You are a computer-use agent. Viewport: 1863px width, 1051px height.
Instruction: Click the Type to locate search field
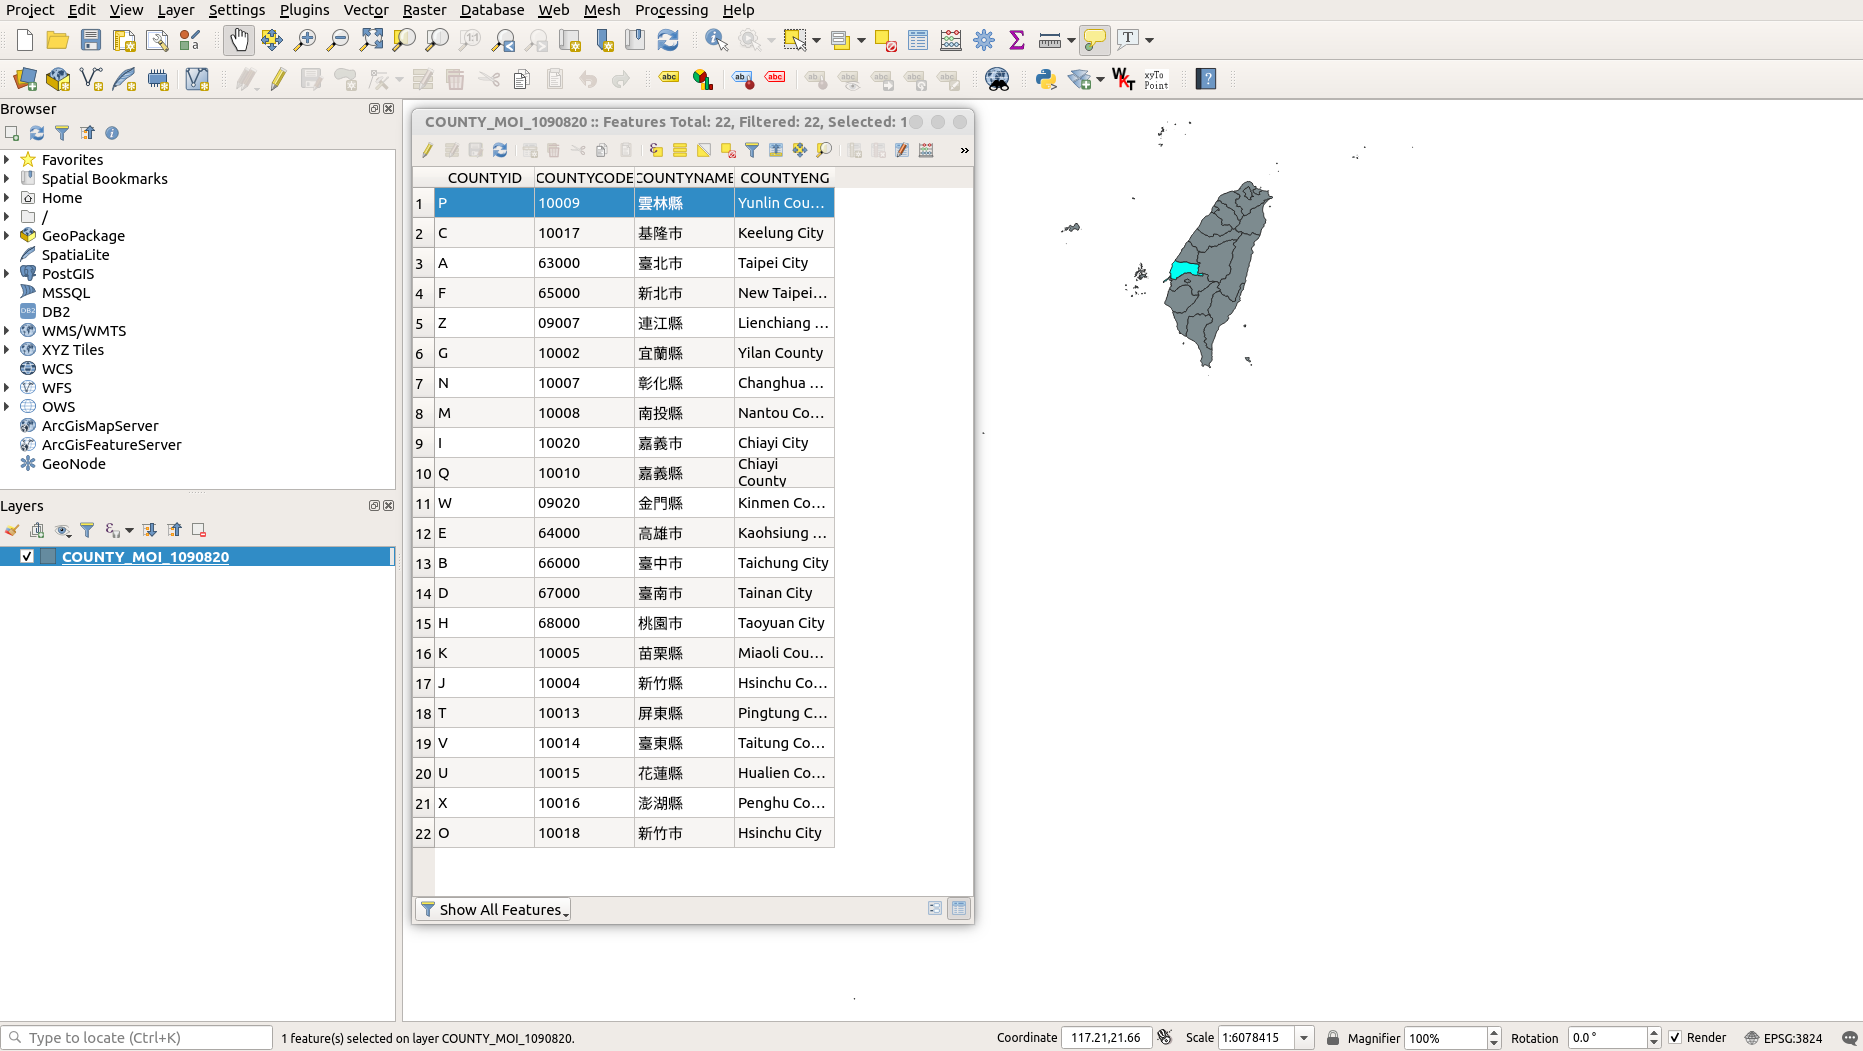click(x=137, y=1038)
